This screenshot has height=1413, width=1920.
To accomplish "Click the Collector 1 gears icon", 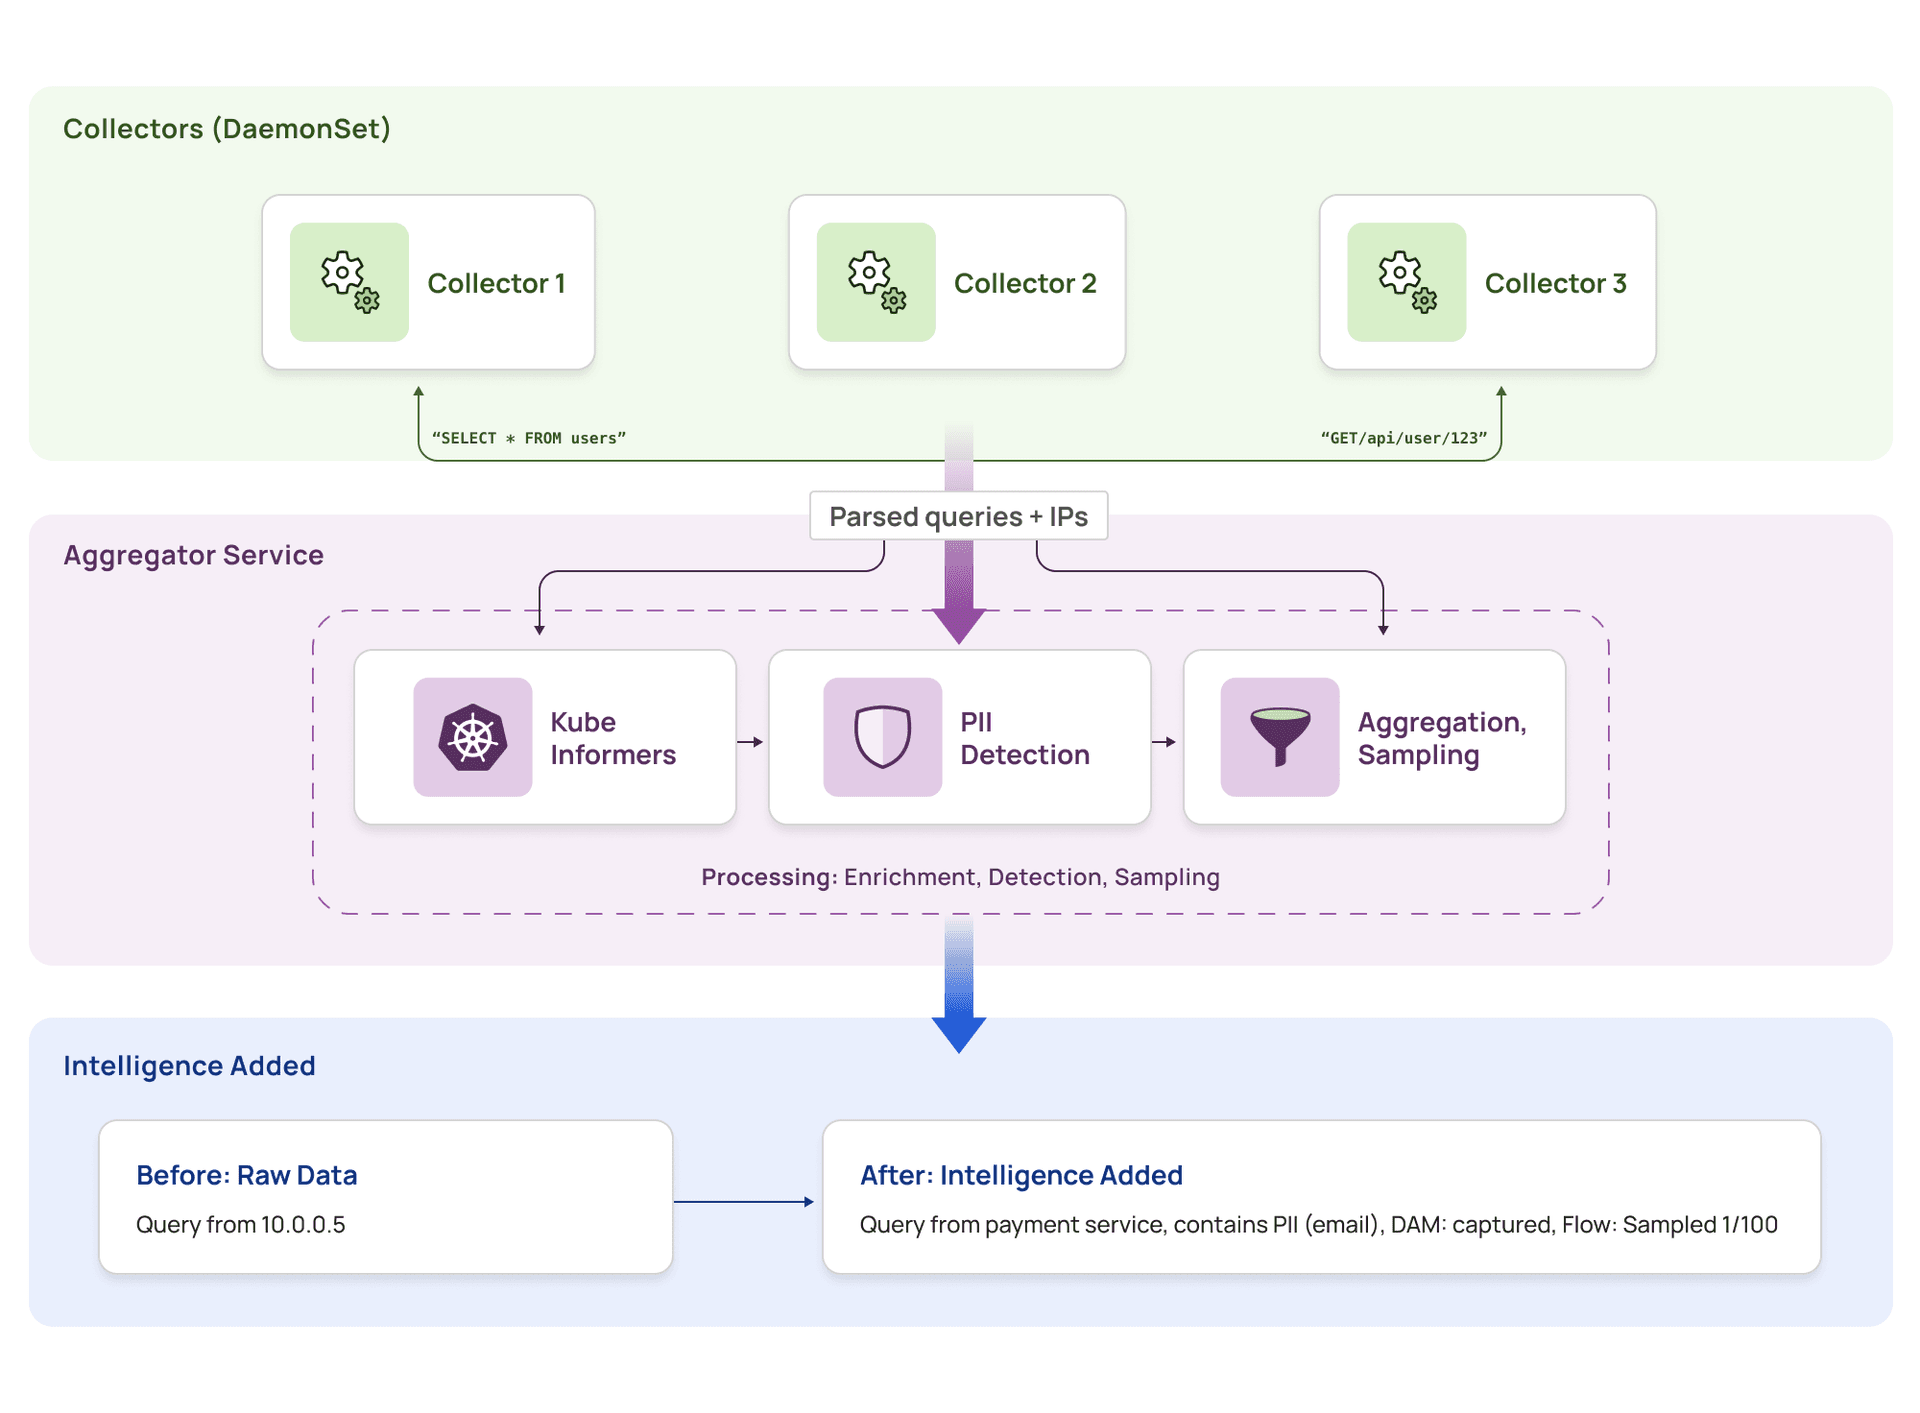I will point(349,282).
